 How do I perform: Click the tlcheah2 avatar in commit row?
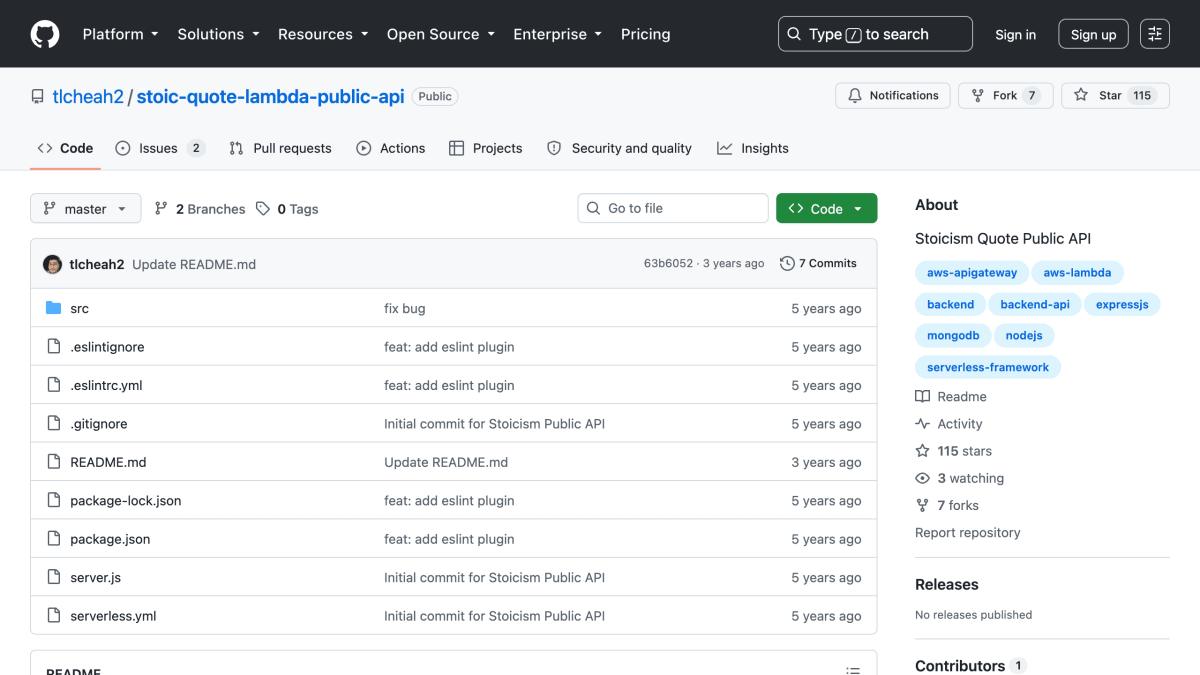pos(53,264)
